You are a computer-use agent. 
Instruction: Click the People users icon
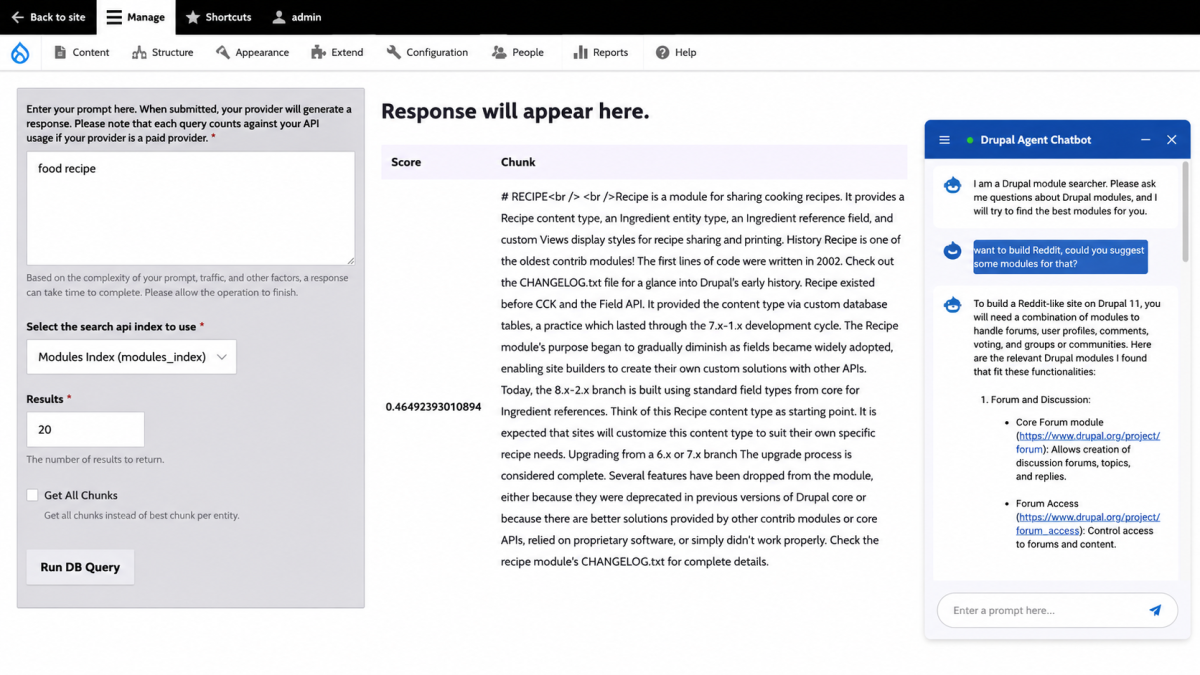tap(499, 52)
